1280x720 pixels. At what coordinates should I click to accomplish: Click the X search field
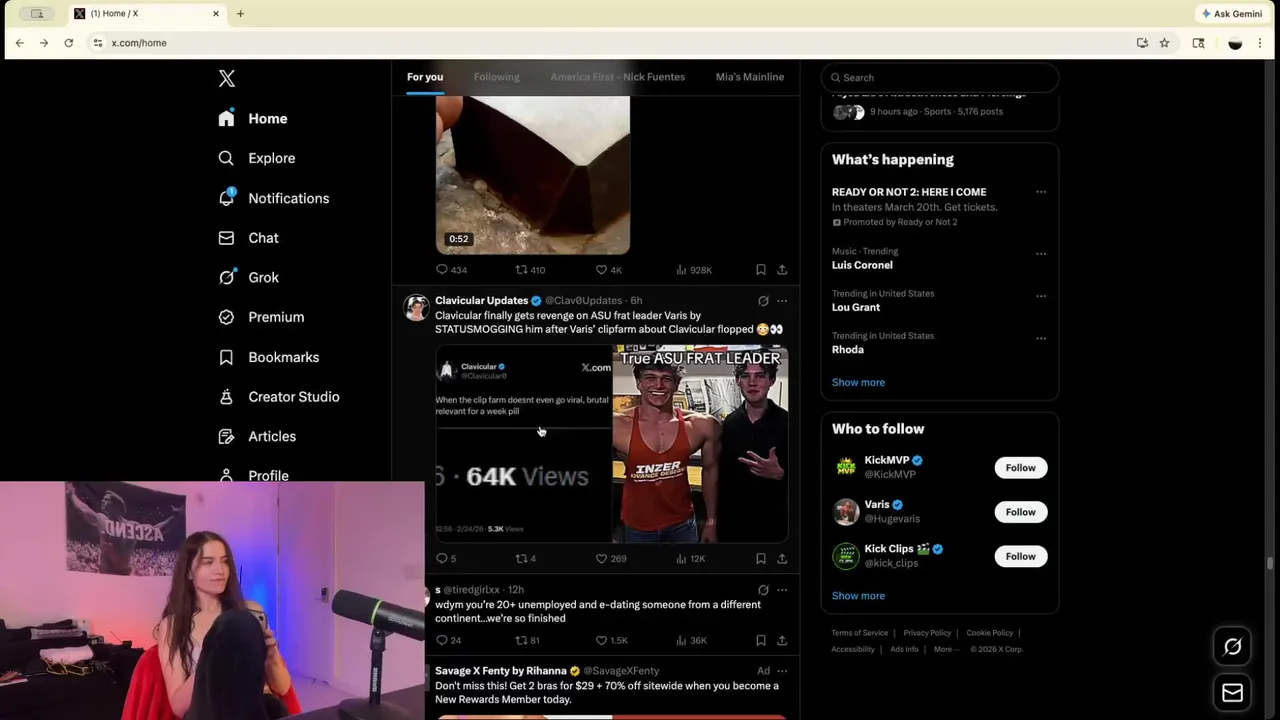940,77
